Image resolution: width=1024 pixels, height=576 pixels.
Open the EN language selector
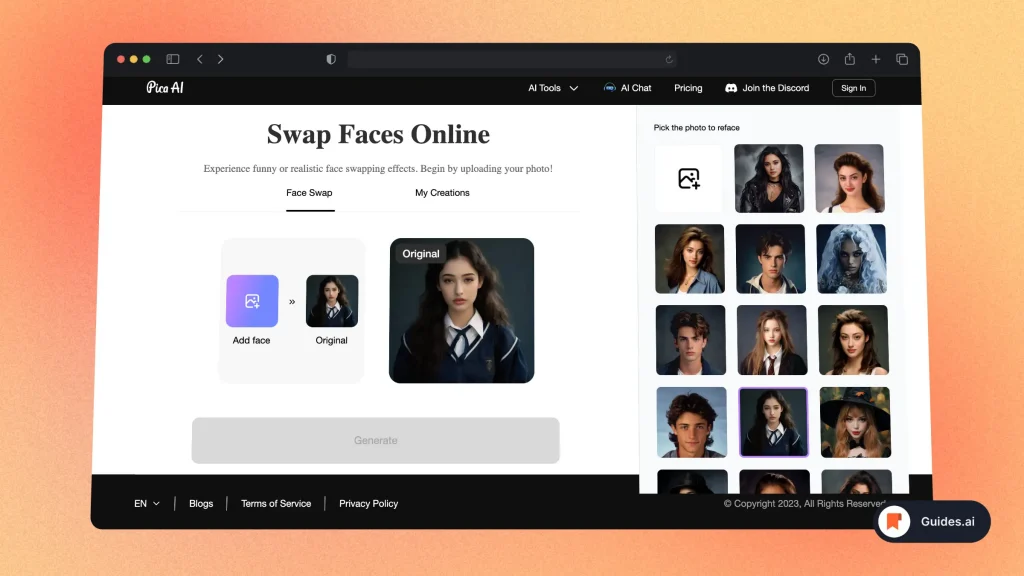coord(147,504)
